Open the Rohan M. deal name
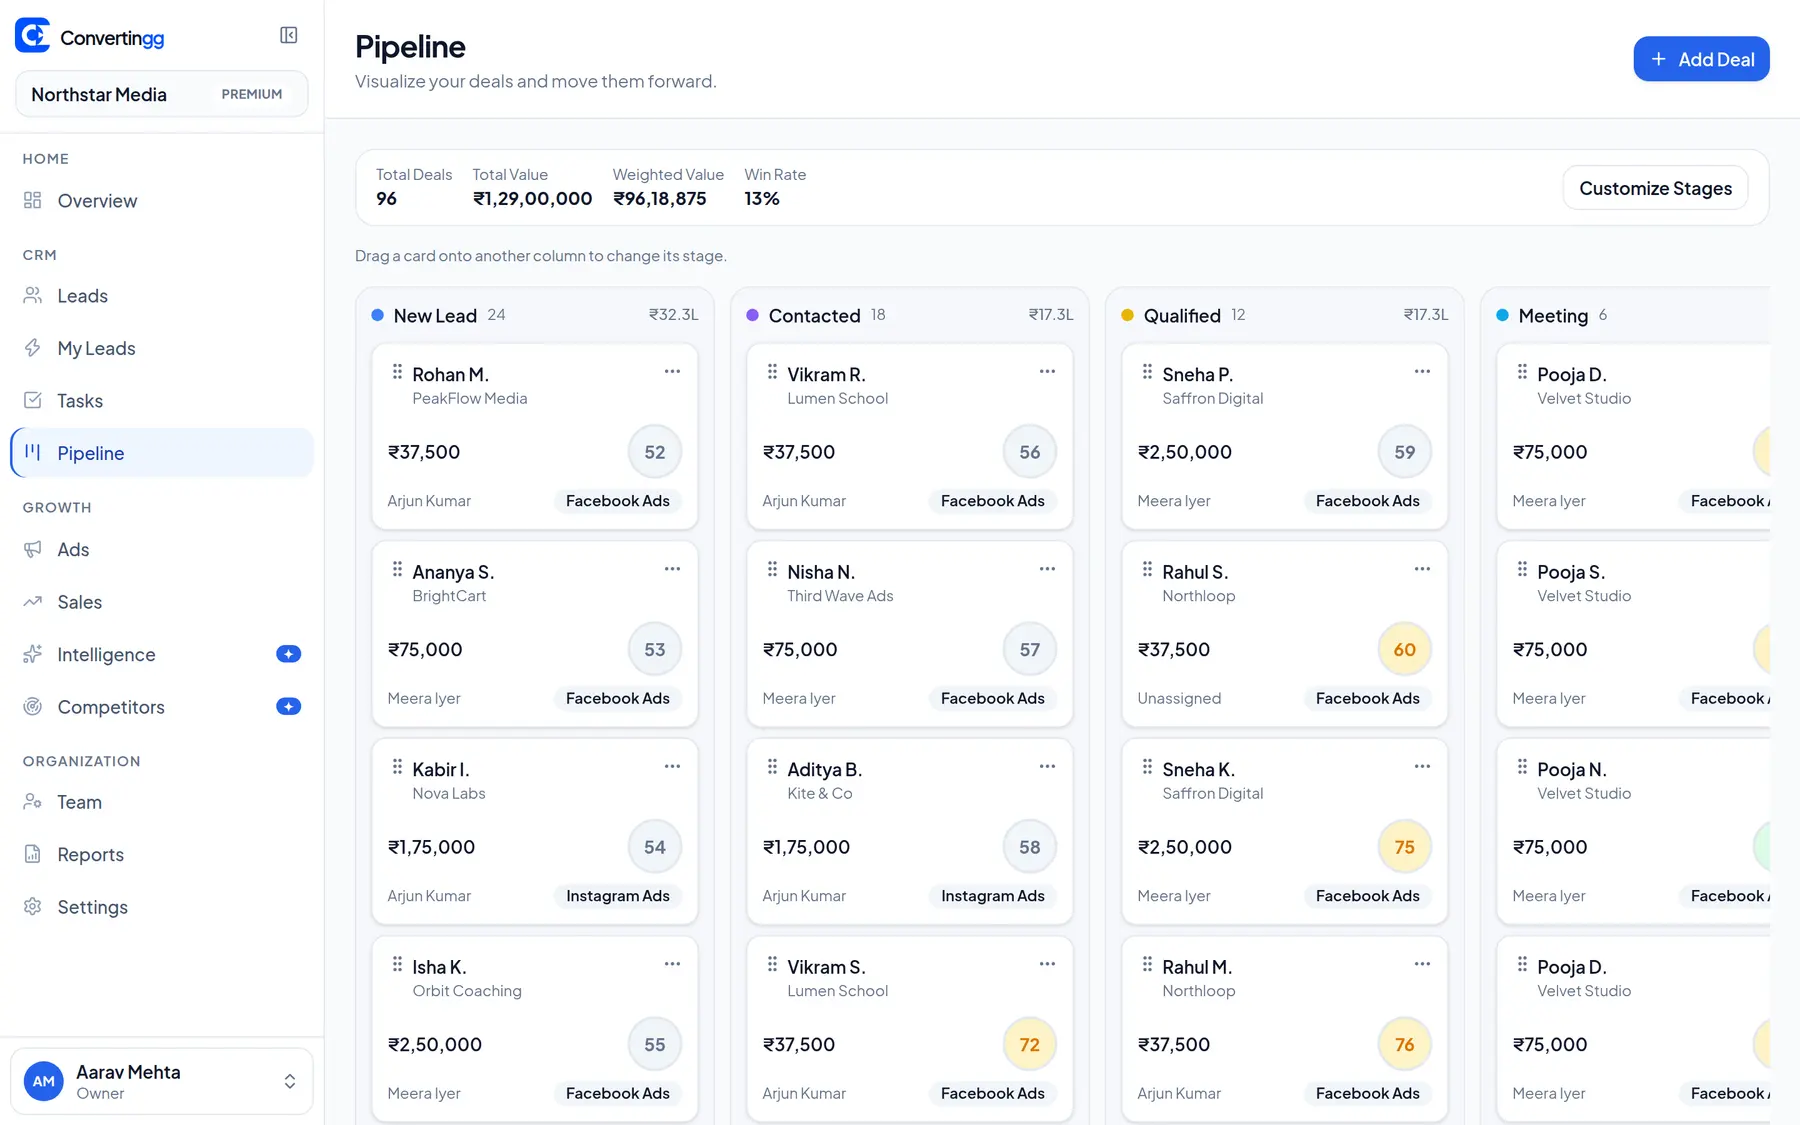1800x1125 pixels. tap(450, 375)
